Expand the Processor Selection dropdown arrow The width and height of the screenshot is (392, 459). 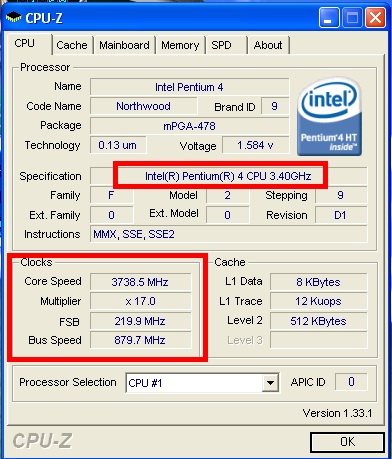(270, 383)
